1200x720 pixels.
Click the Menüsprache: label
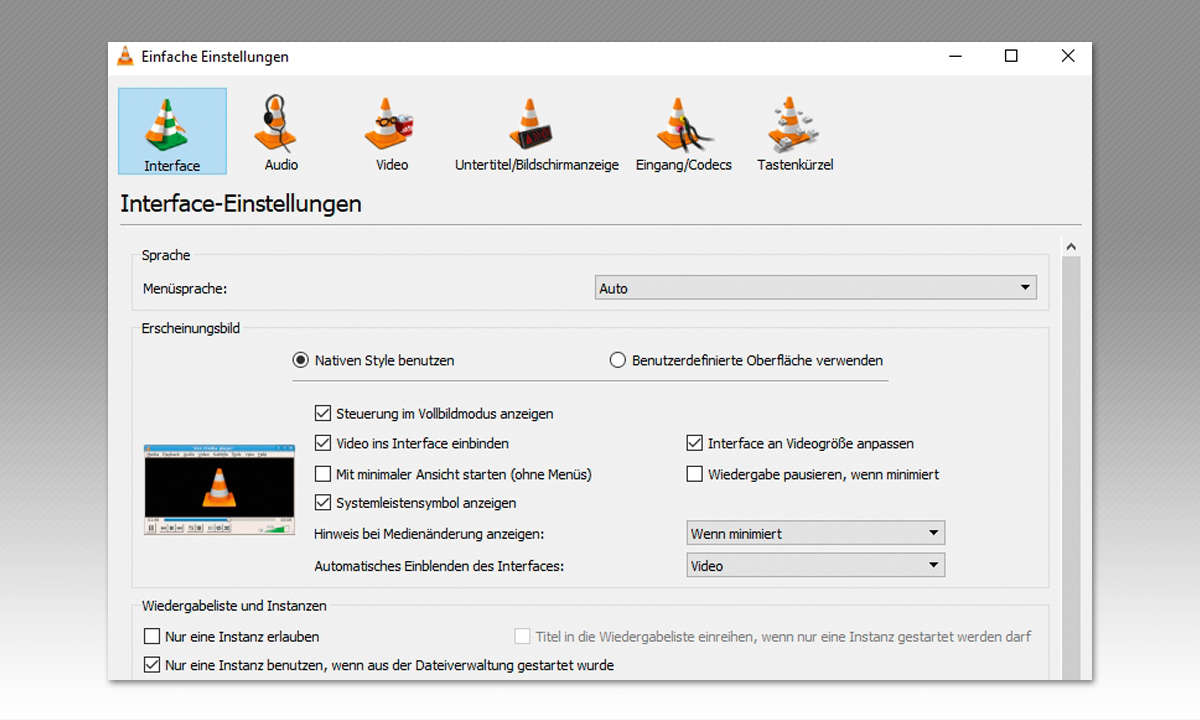click(x=186, y=288)
